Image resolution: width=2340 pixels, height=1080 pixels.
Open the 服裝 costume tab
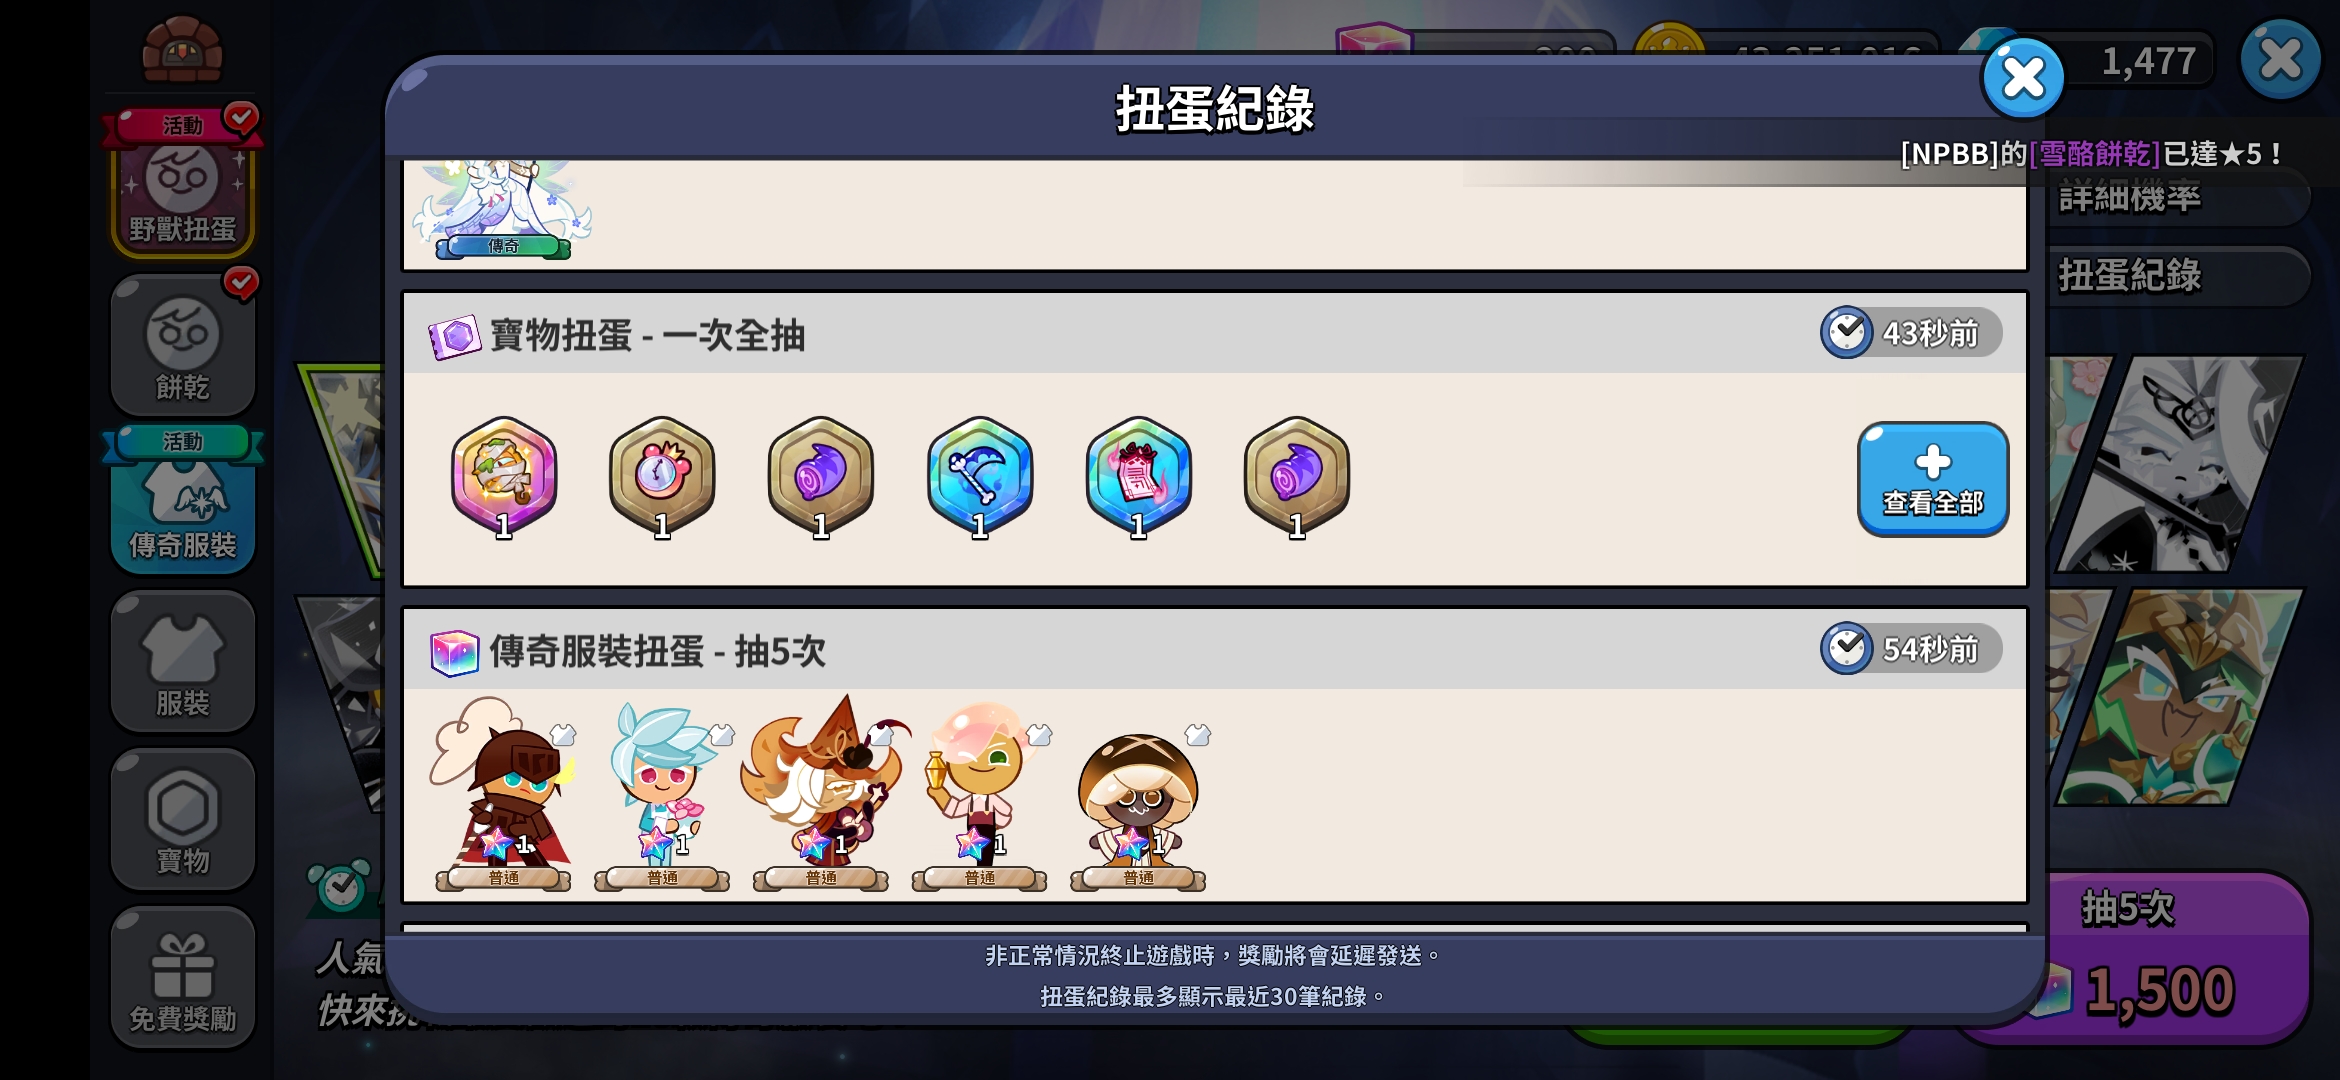[182, 662]
